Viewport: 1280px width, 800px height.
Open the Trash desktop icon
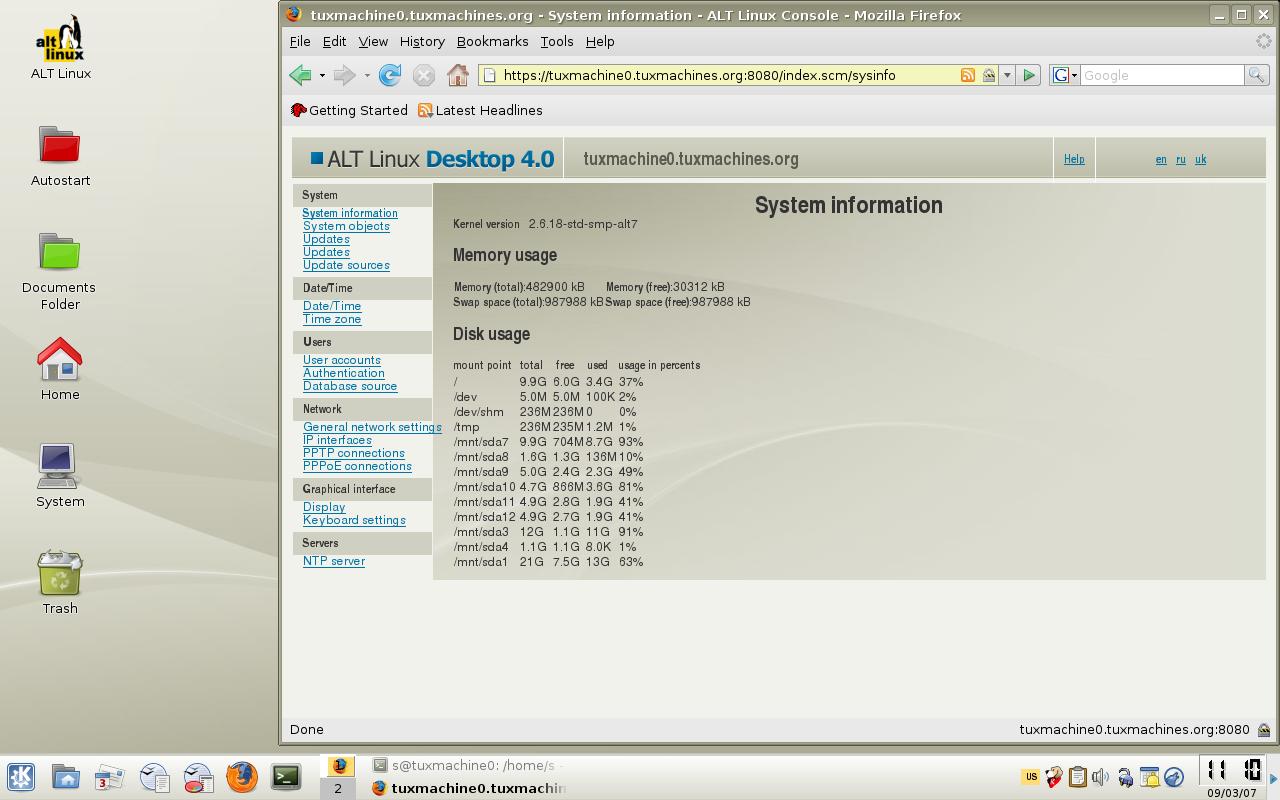pos(60,582)
